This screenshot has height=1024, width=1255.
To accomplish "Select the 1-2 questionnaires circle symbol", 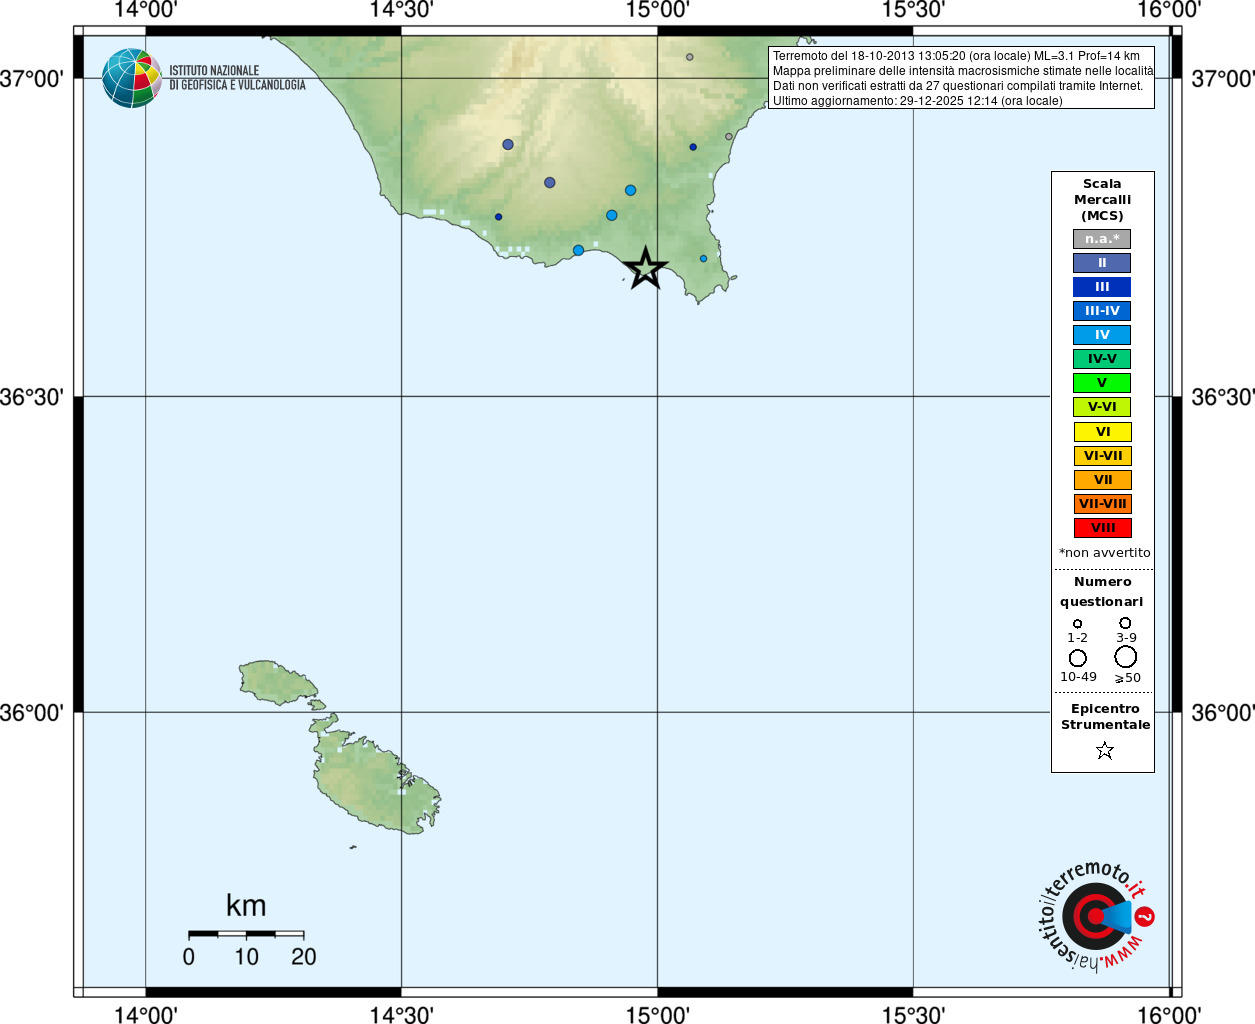I will [1077, 624].
